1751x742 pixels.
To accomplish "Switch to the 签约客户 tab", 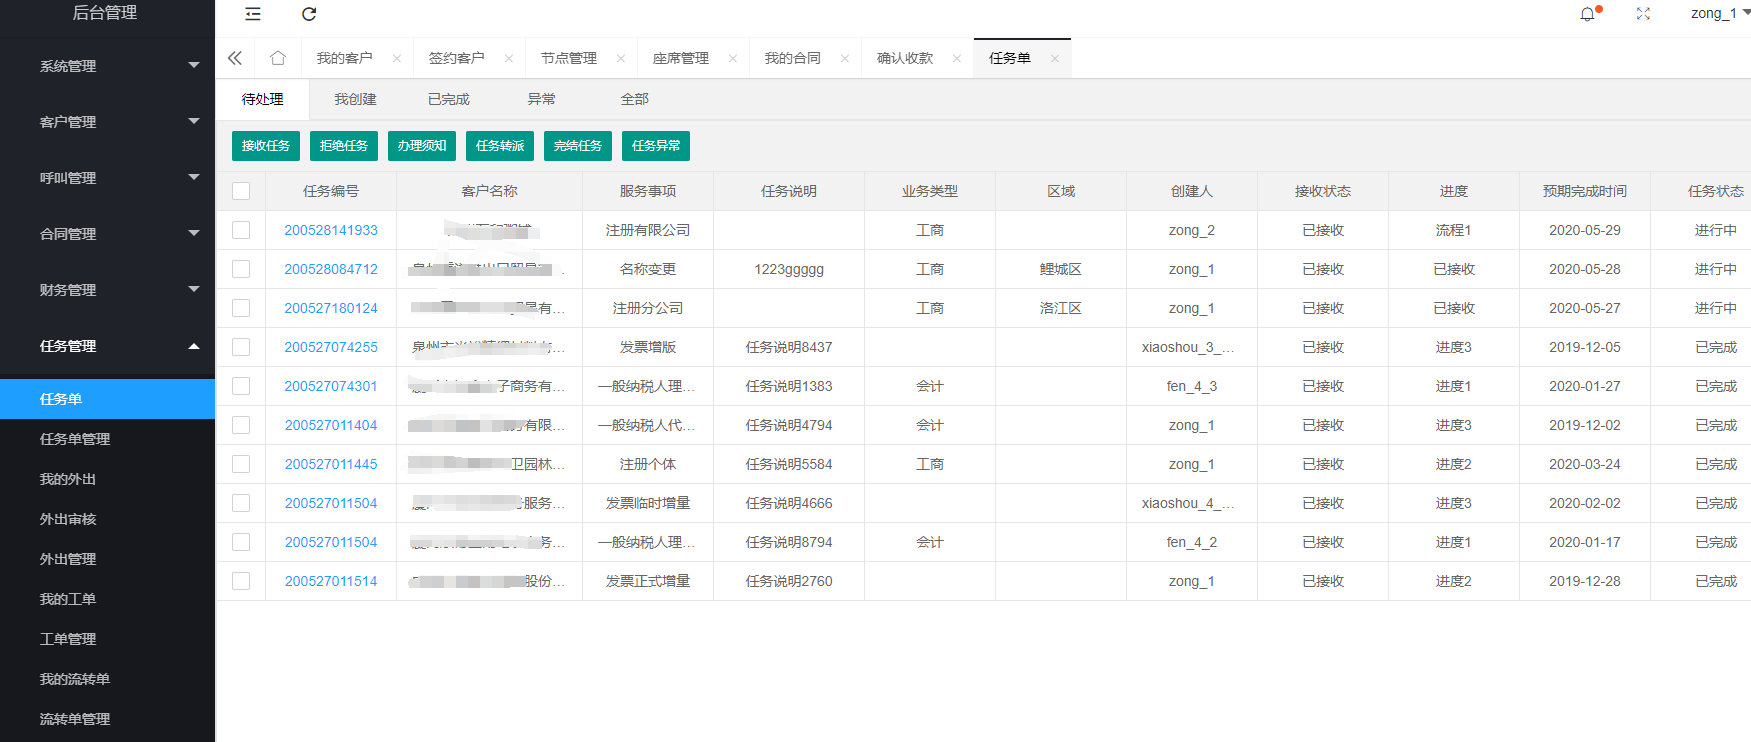I will 456,58.
